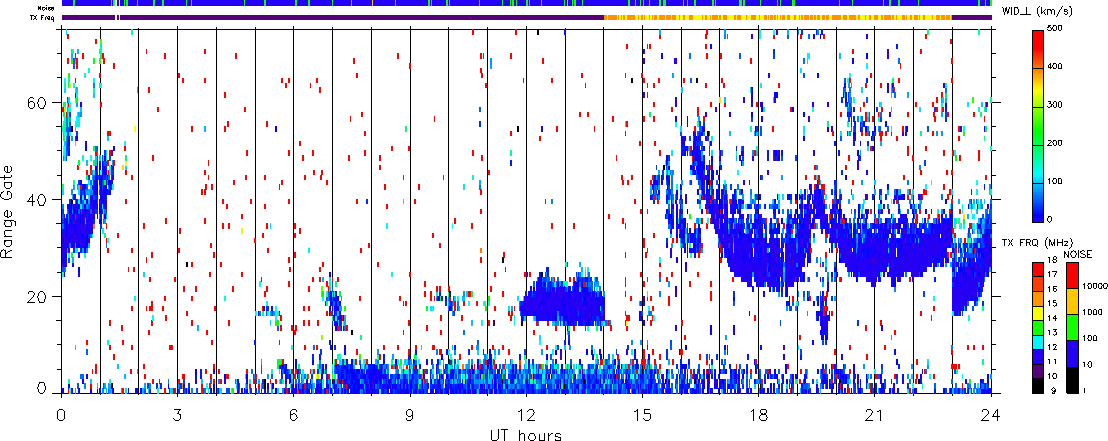Click the 1000 label on NOISE legend
The height and width of the screenshot is (441, 1108).
point(1090,310)
